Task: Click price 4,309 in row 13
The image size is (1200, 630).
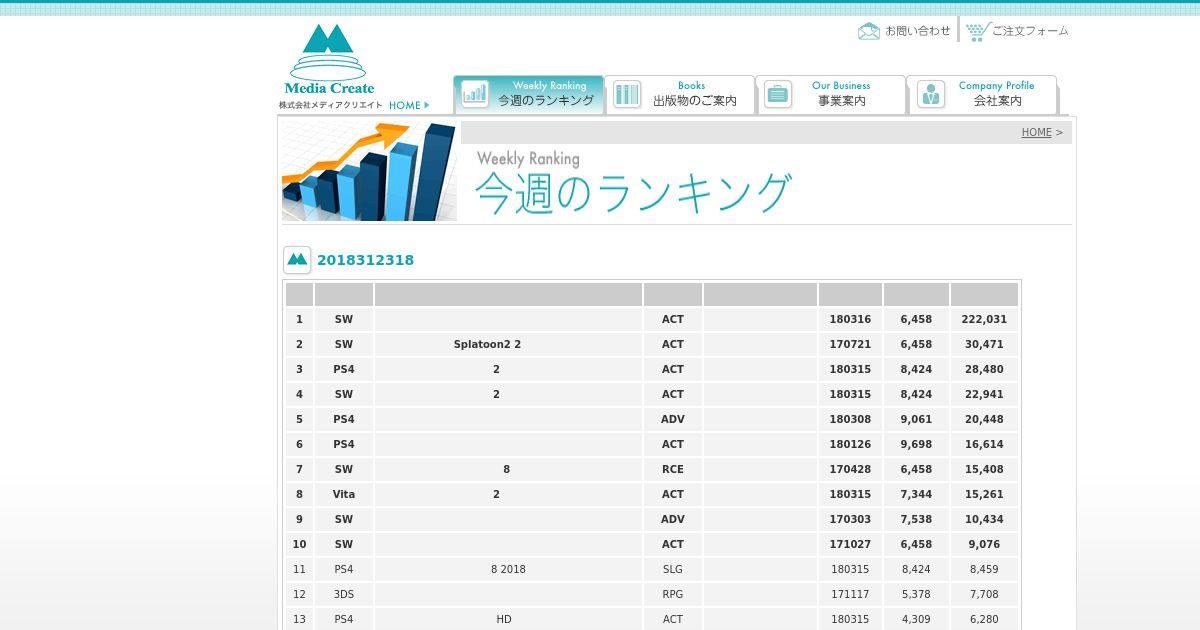Action: pyautogui.click(x=916, y=619)
